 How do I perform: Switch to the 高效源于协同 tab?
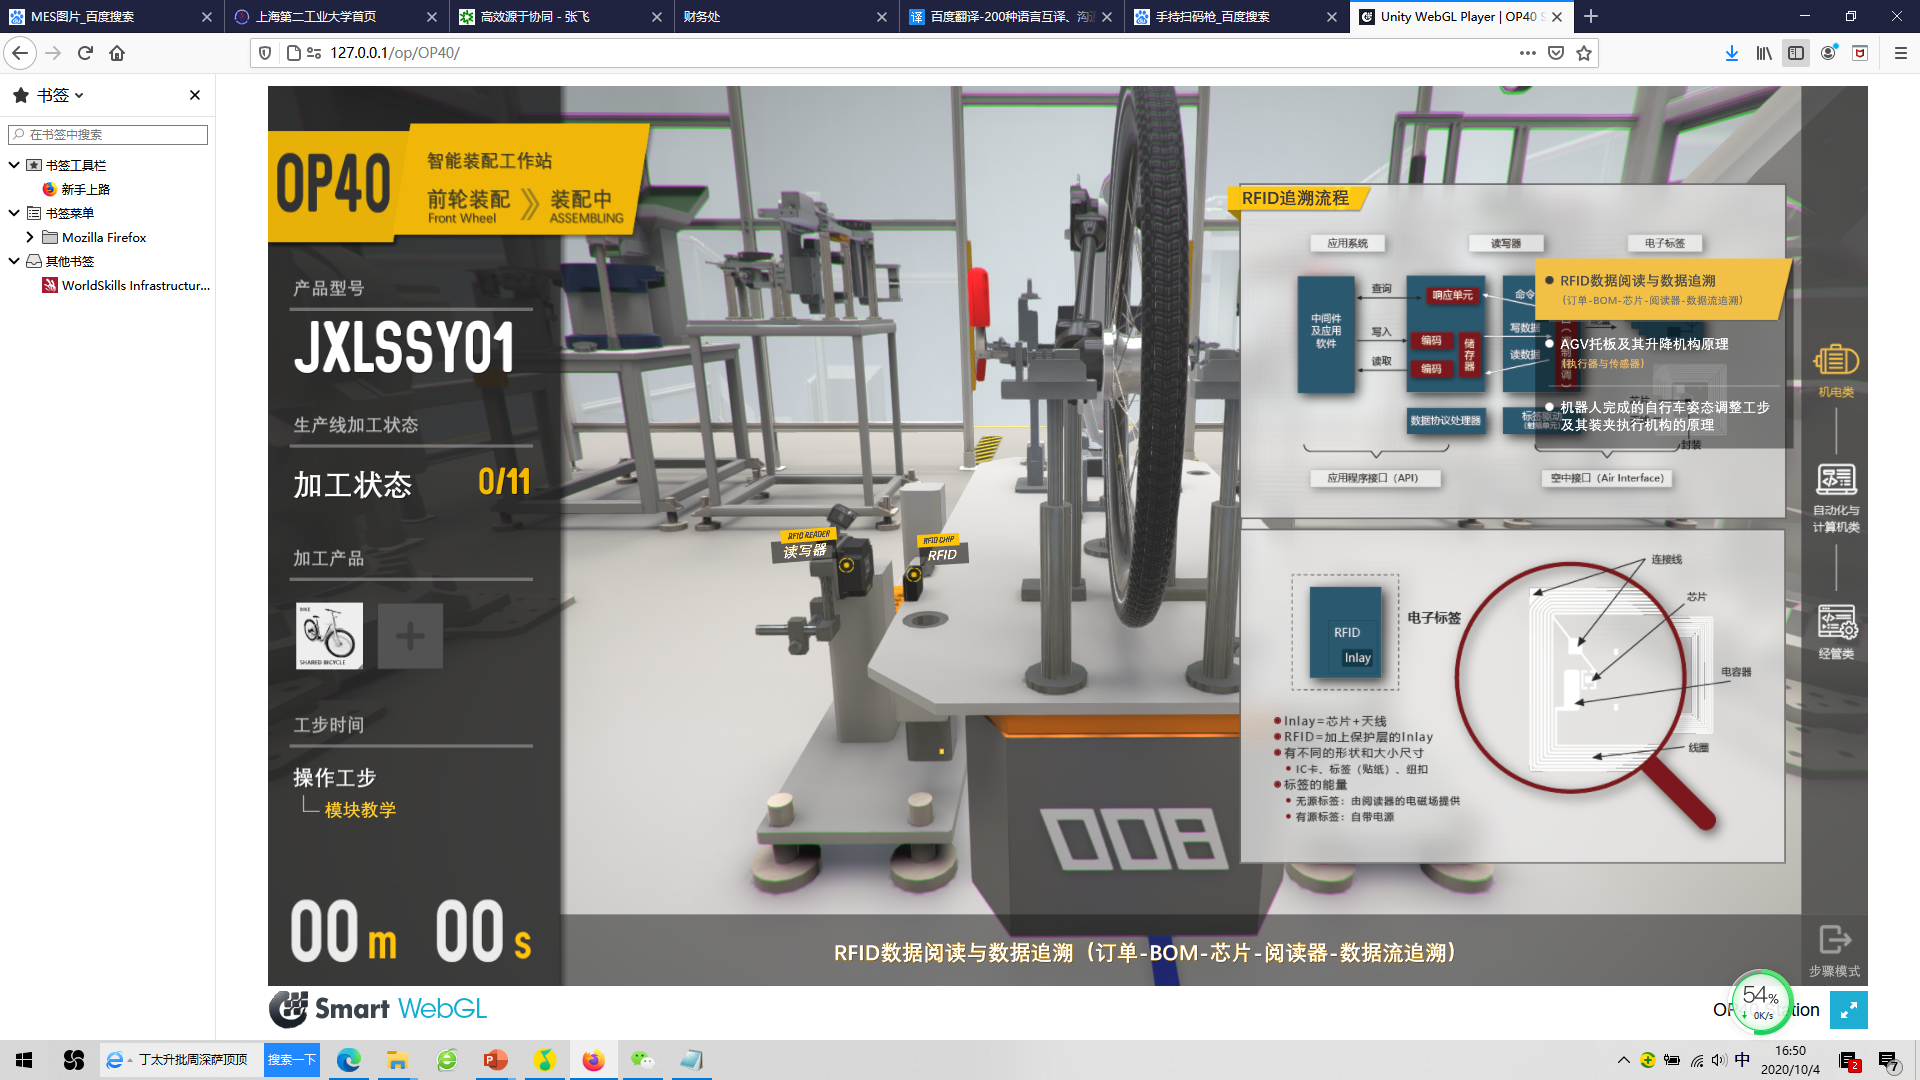tap(560, 16)
